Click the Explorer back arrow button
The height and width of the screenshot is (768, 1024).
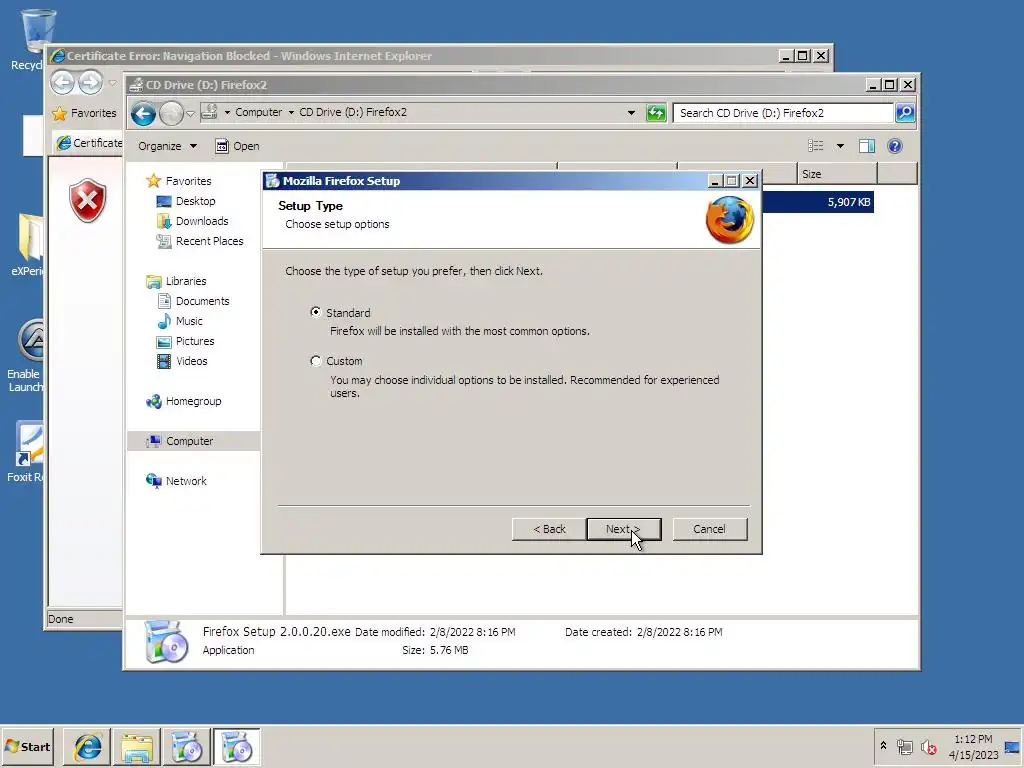pos(143,114)
